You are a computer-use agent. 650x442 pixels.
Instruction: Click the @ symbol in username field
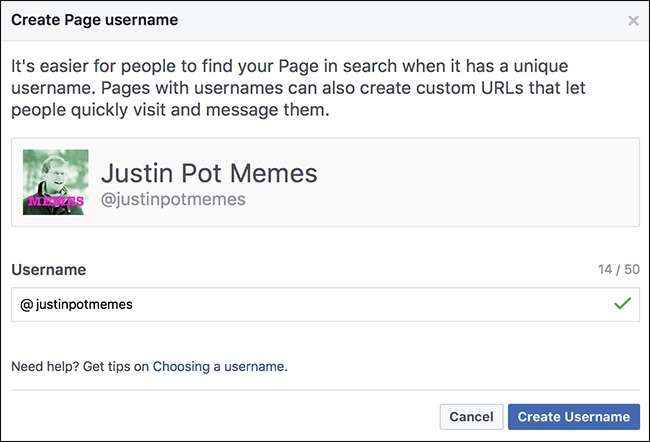pyautogui.click(x=26, y=305)
